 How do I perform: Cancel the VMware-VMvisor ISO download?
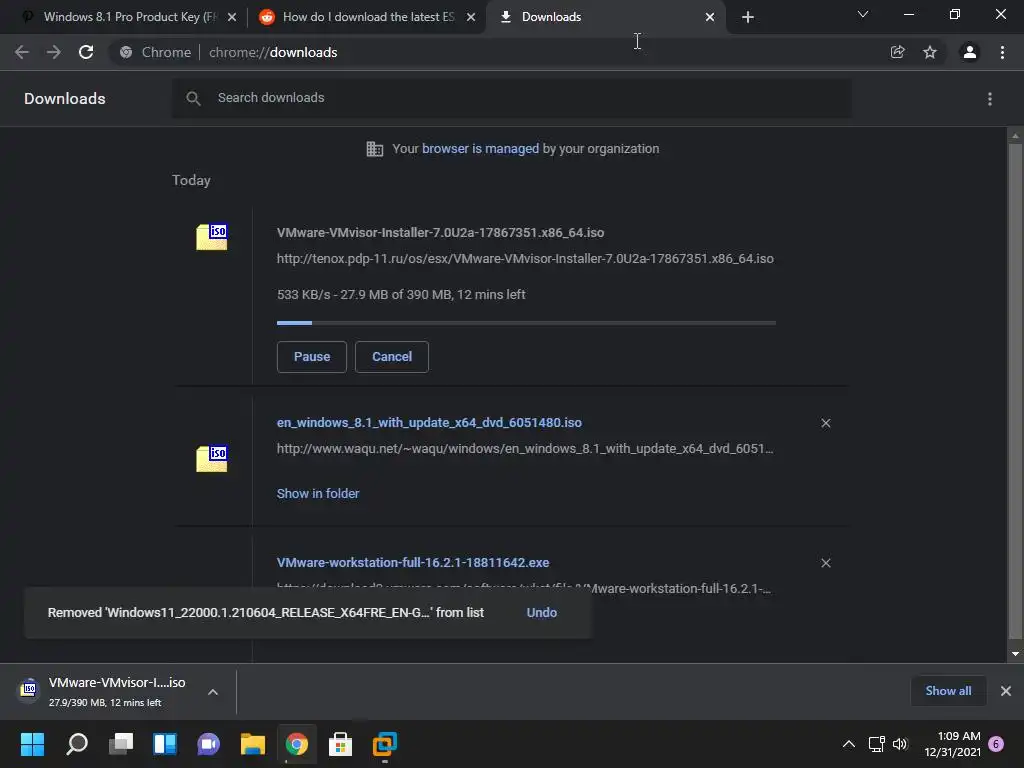click(x=392, y=357)
